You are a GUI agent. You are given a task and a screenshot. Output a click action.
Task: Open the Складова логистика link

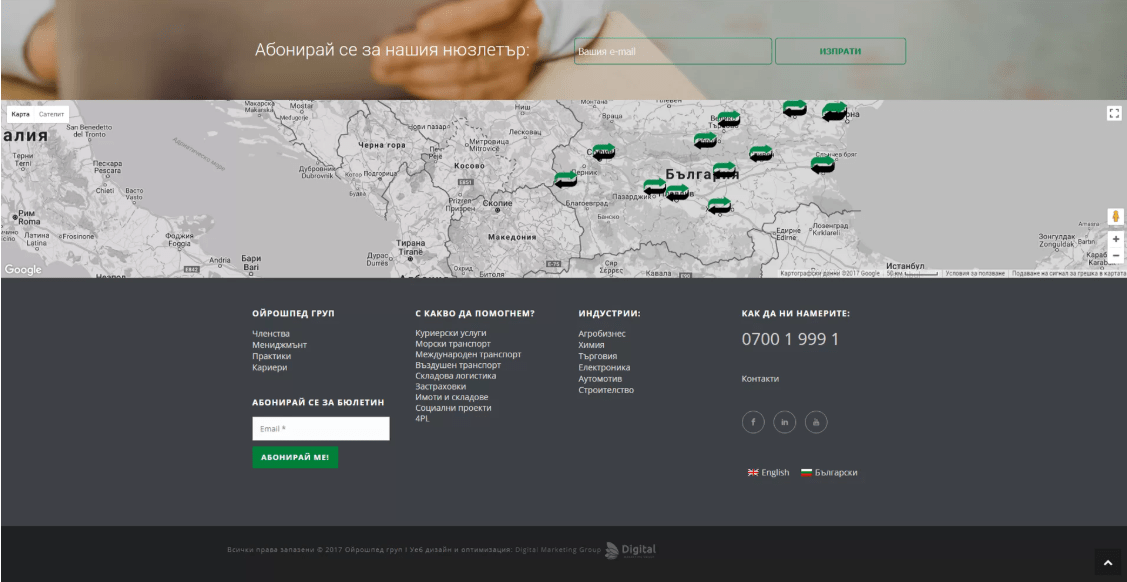pyautogui.click(x=456, y=376)
